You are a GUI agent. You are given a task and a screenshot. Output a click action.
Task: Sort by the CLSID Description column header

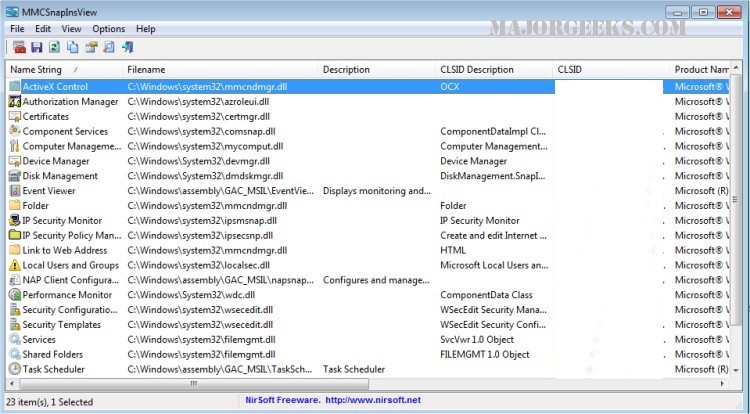click(494, 69)
